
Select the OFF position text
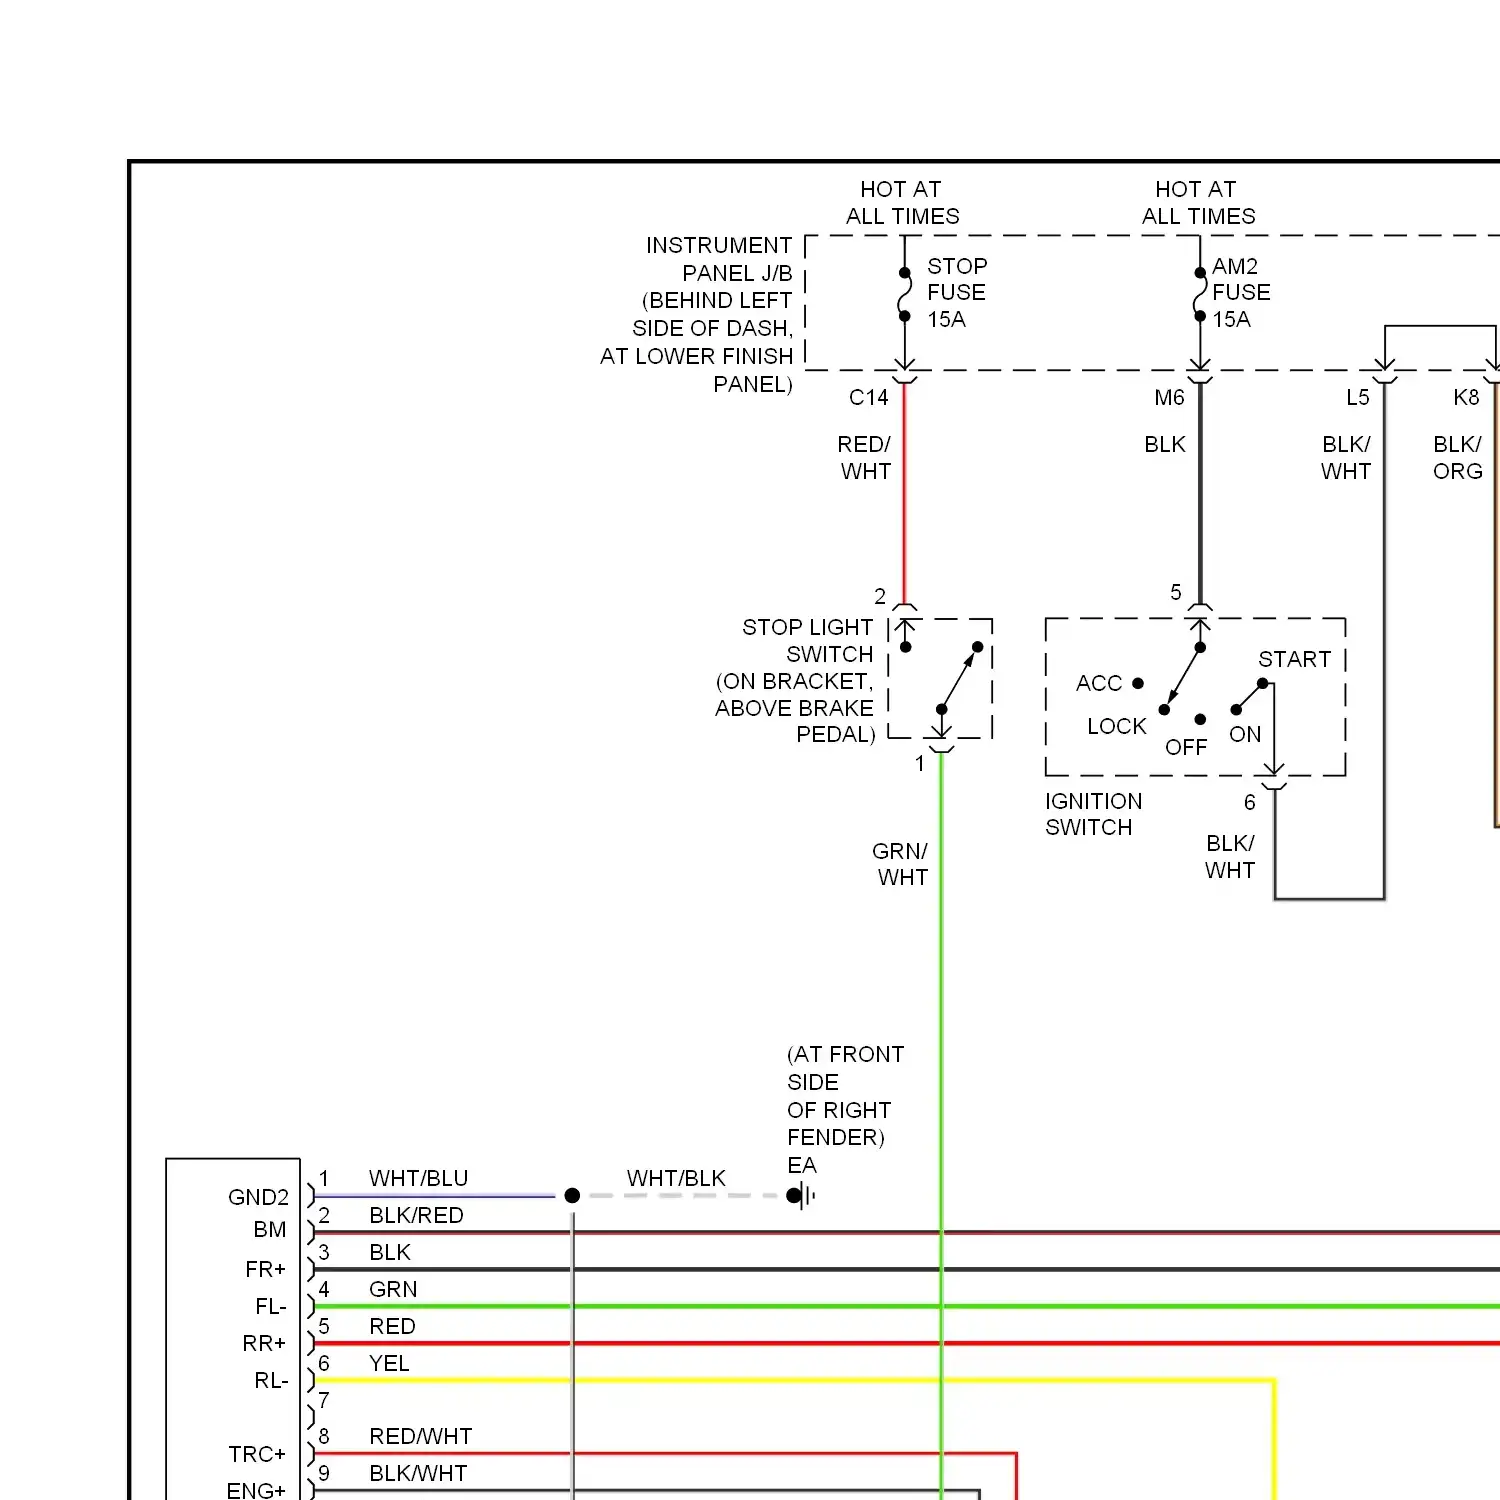1186,748
